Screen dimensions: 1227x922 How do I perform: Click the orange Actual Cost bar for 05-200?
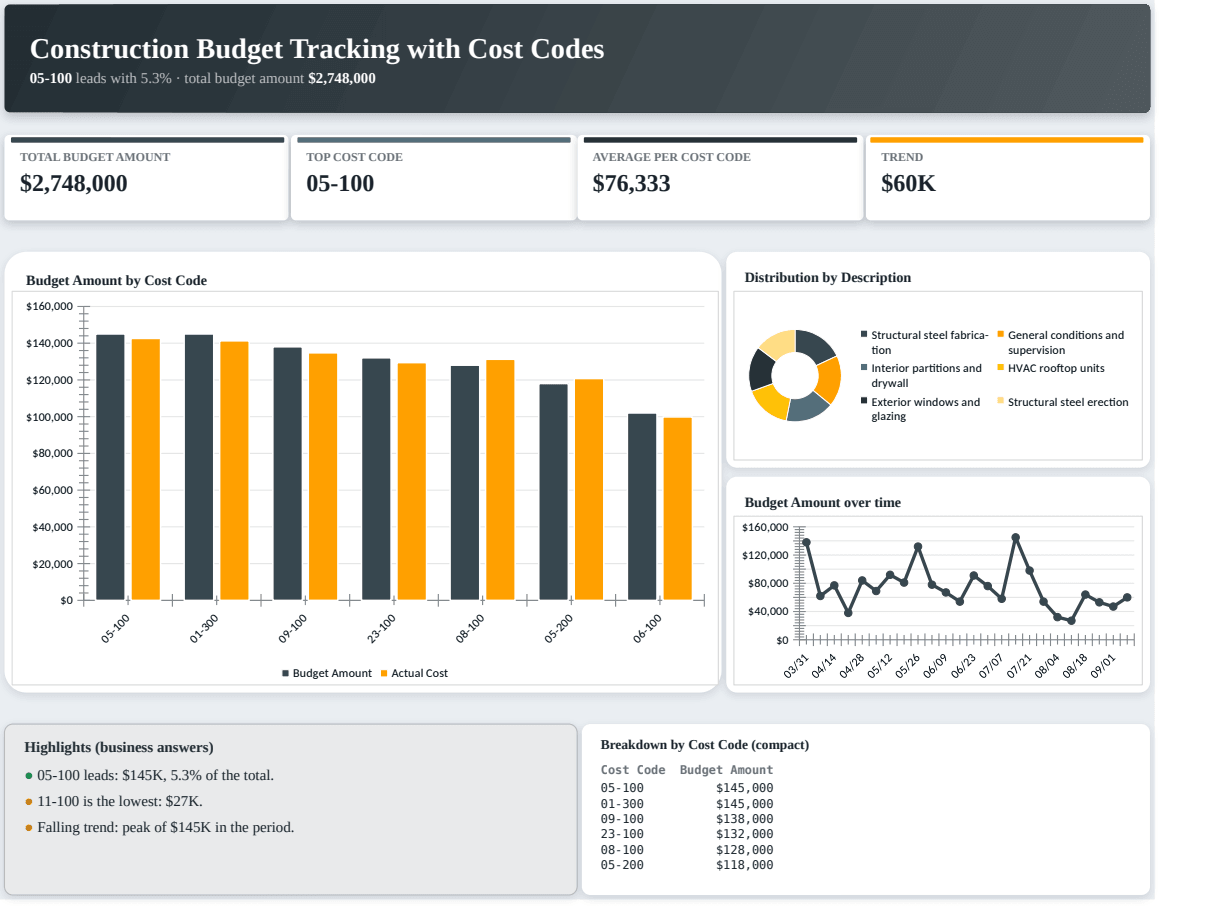[x=589, y=490]
